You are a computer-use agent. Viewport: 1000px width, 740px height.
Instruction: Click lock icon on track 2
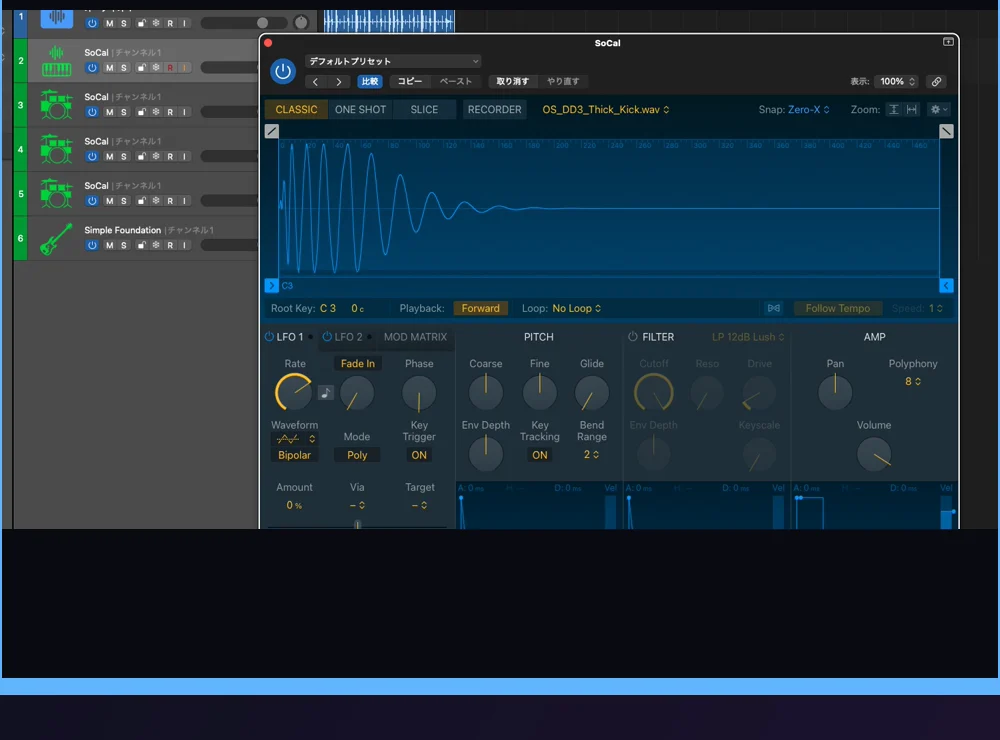point(141,68)
